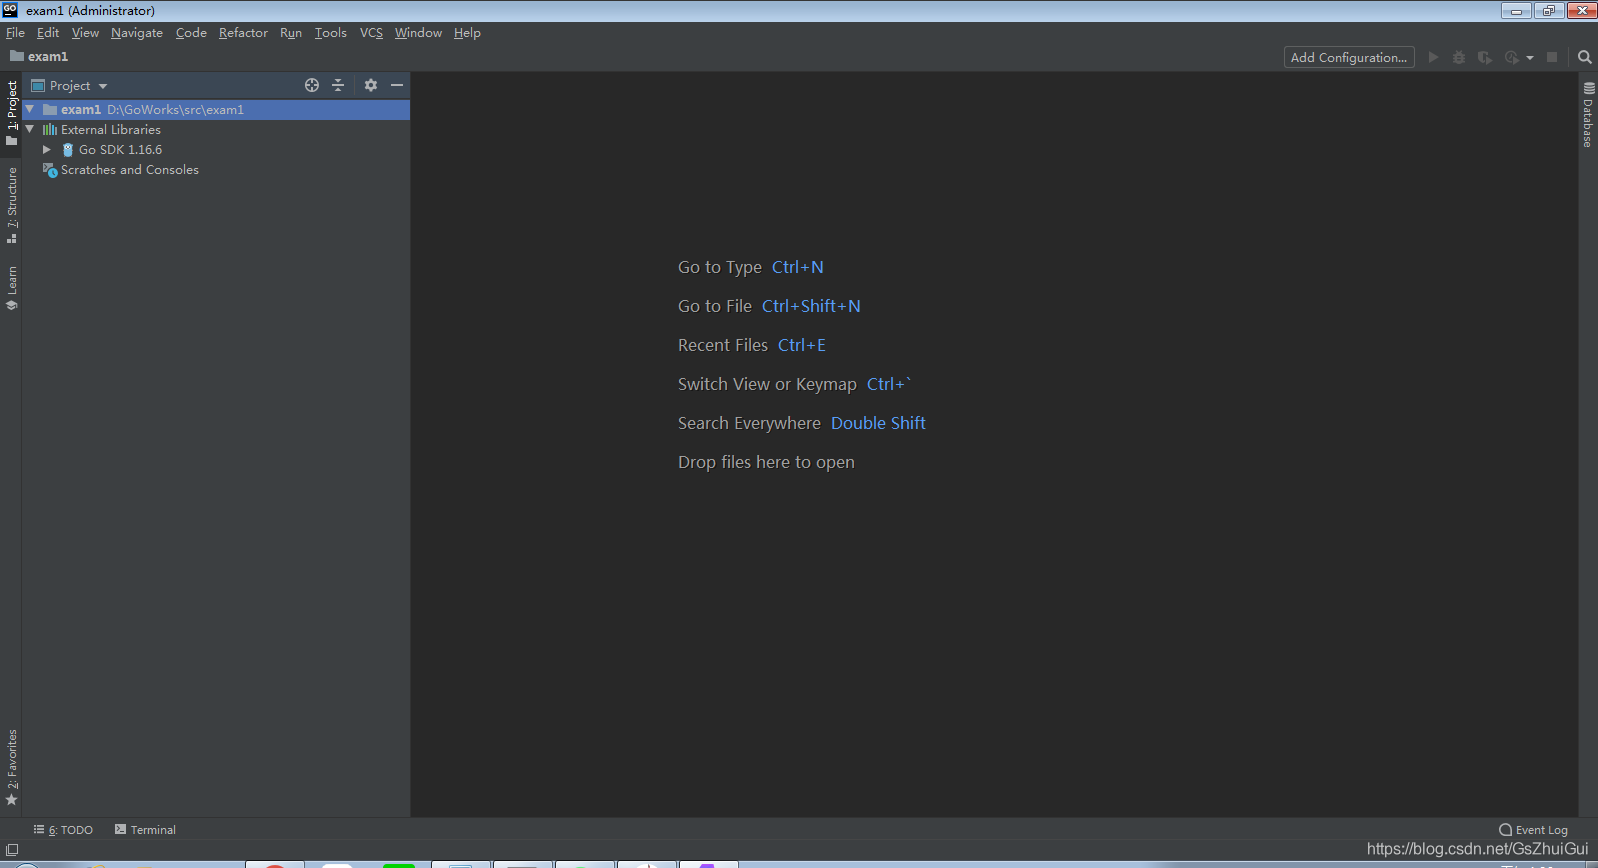1598x868 pixels.
Task: Click the Ctrl+N shortcut text
Action: point(798,267)
